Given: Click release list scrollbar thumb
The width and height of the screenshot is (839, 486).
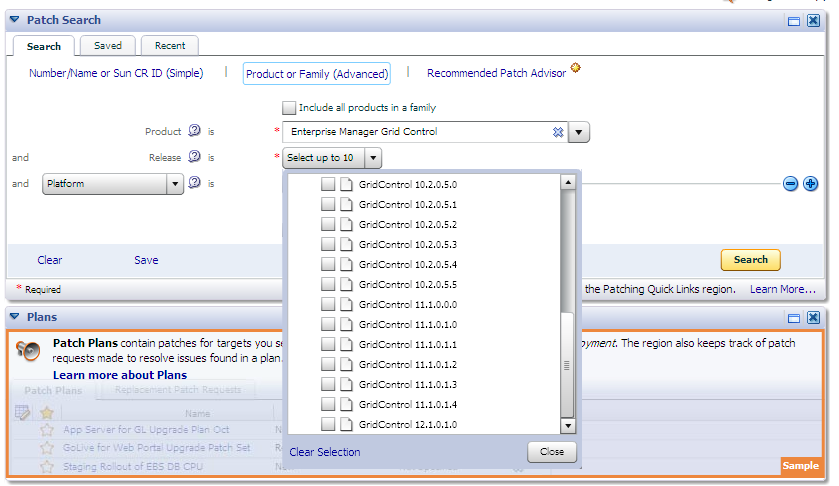Looking at the screenshot, I should 567,365.
